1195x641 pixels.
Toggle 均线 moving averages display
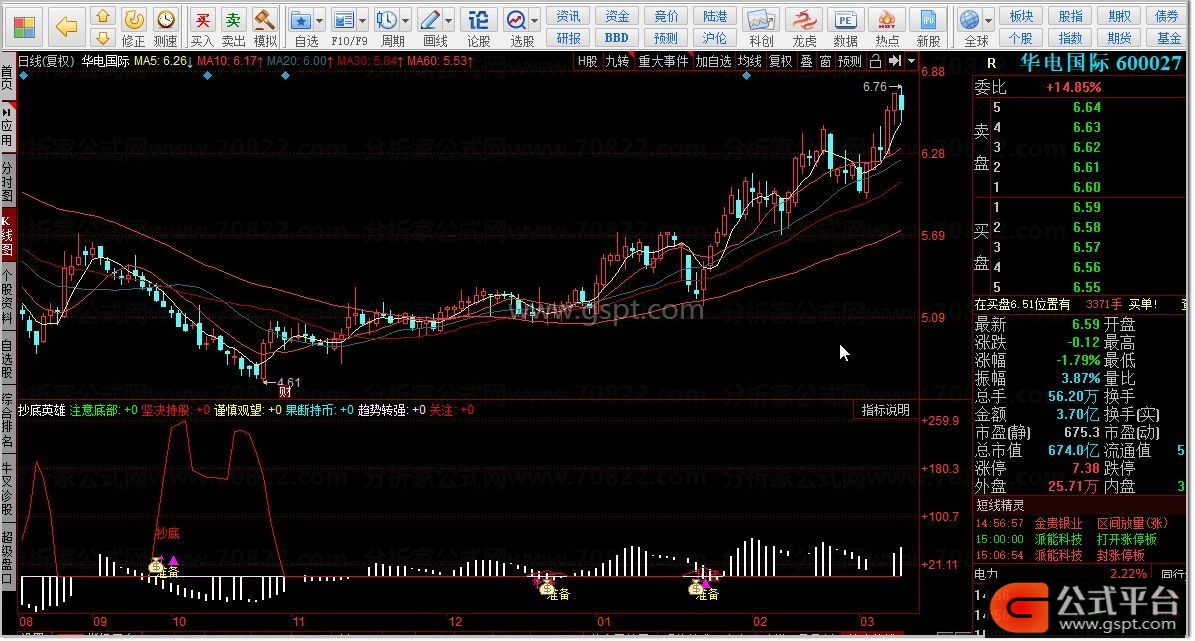pyautogui.click(x=750, y=61)
